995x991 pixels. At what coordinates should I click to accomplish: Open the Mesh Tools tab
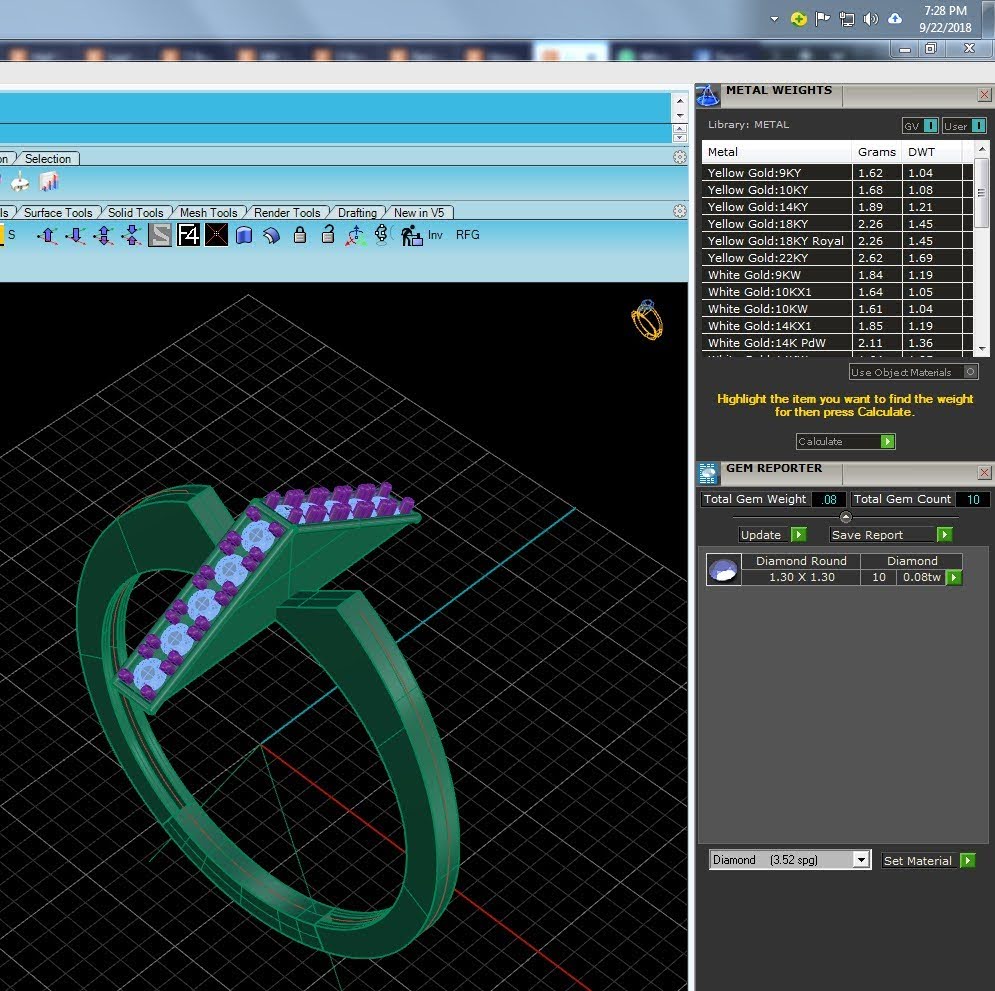[x=208, y=213]
